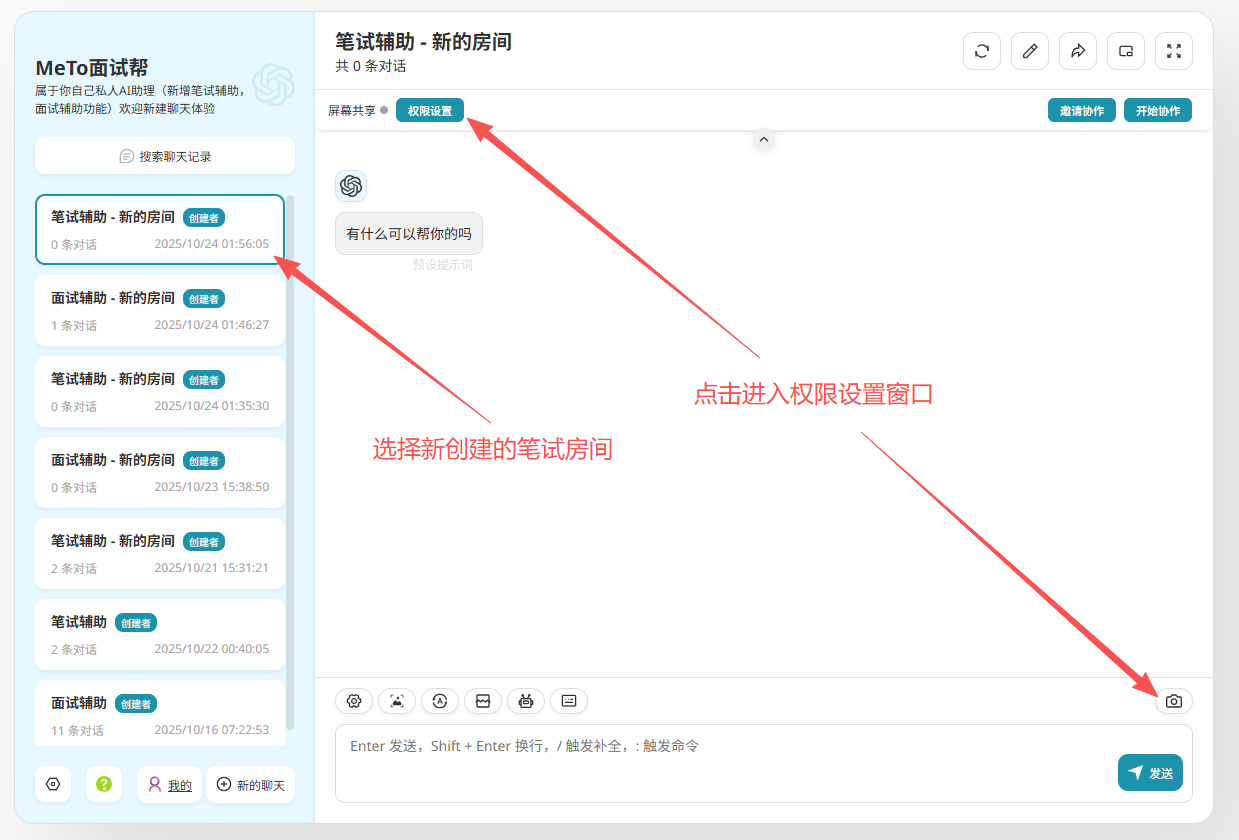Click the green question mark help icon

(x=104, y=785)
